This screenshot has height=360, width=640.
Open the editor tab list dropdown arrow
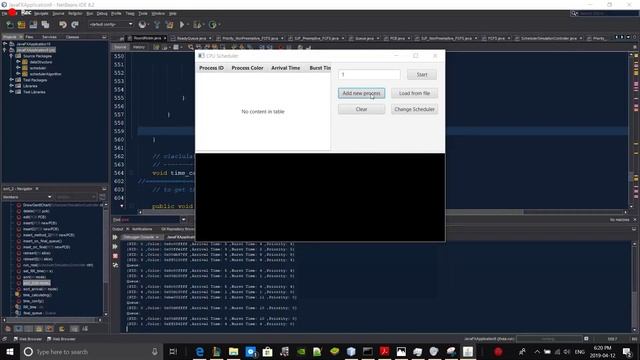(x=628, y=37)
